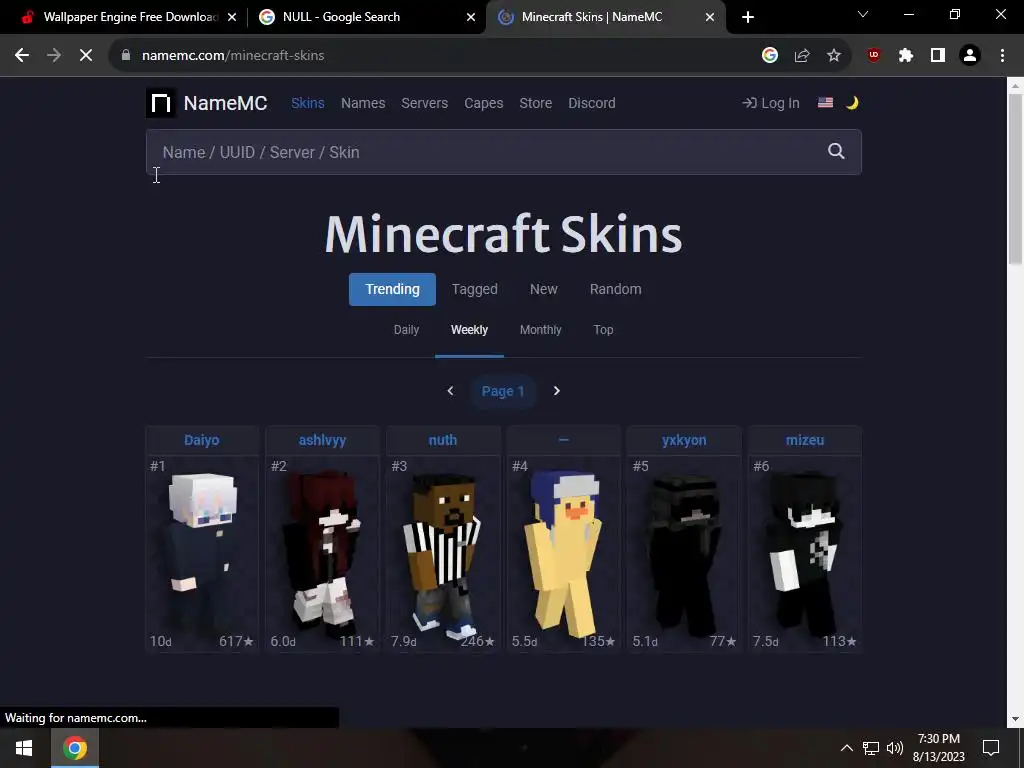Viewport: 1024px width, 768px height.
Task: Click the NameMC logo icon
Action: tap(161, 103)
